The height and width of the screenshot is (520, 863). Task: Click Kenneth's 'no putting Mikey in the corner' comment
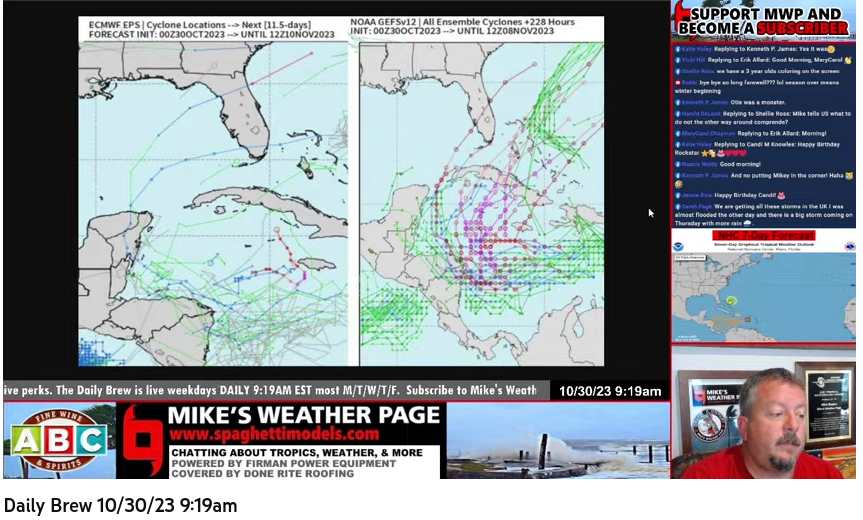[764, 179]
